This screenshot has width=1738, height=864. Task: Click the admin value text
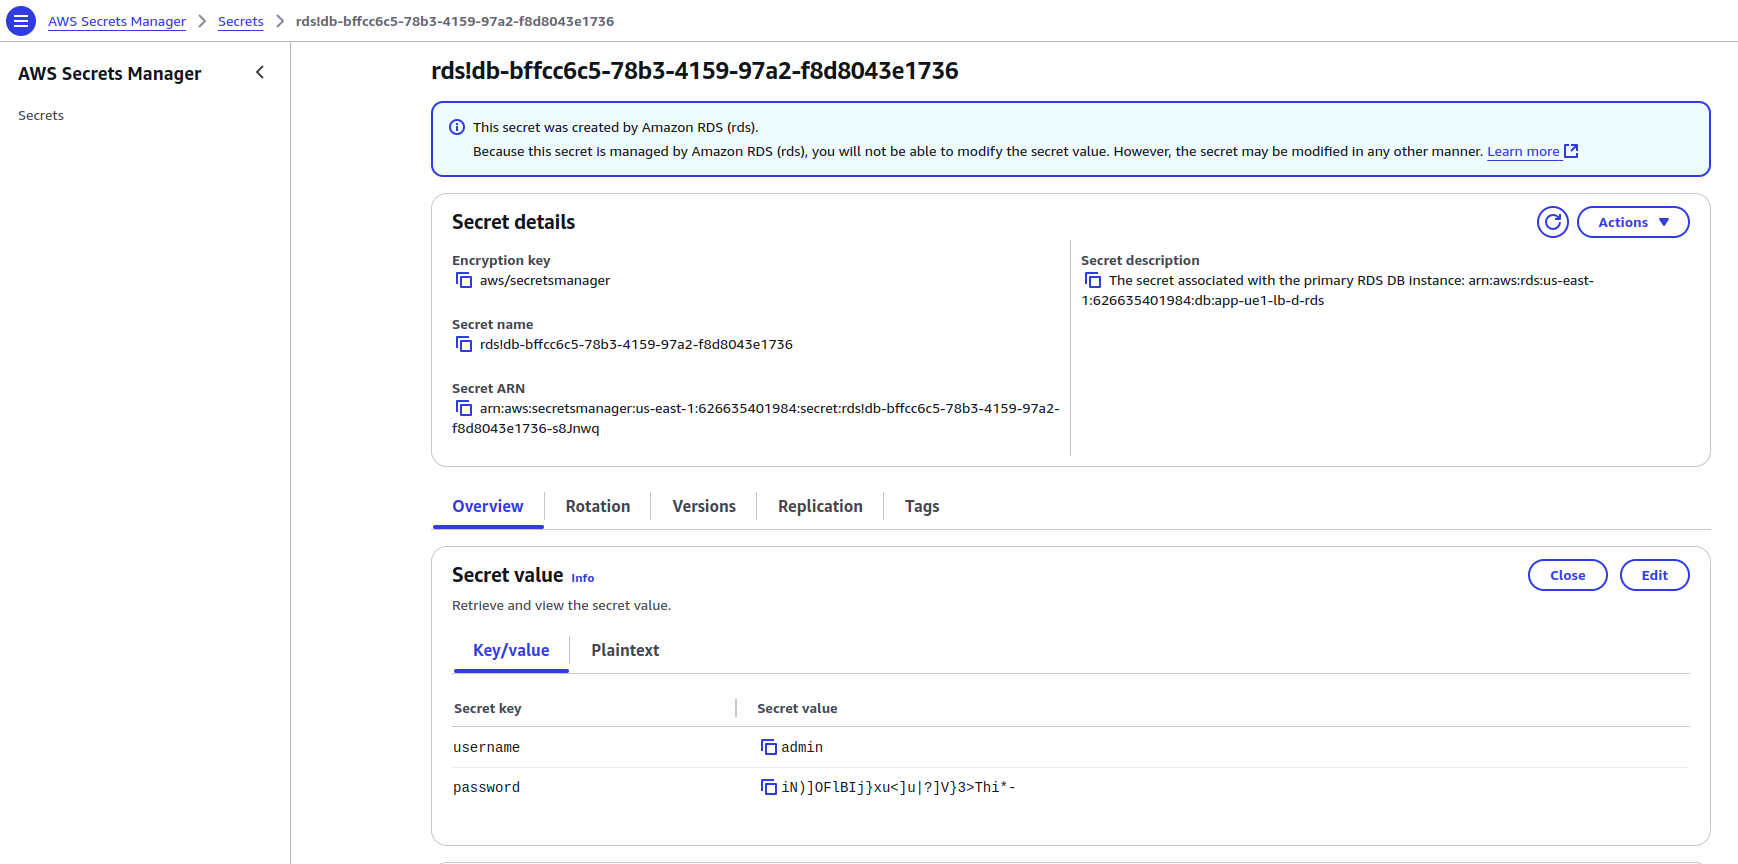(x=802, y=747)
